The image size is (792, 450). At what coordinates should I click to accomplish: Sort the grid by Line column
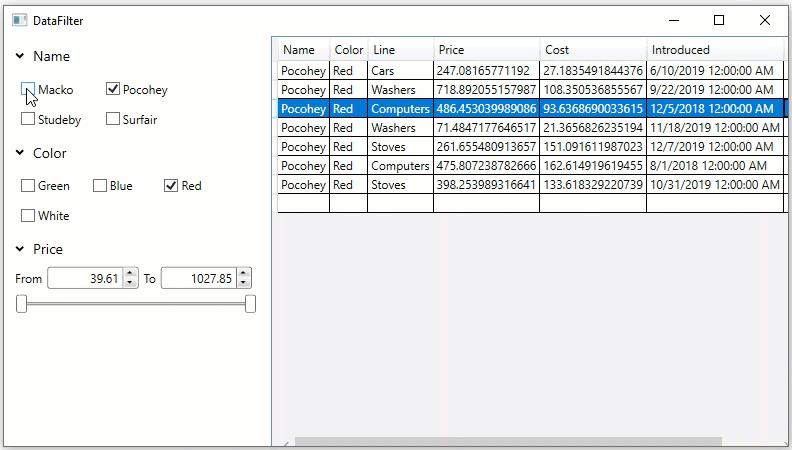400,50
